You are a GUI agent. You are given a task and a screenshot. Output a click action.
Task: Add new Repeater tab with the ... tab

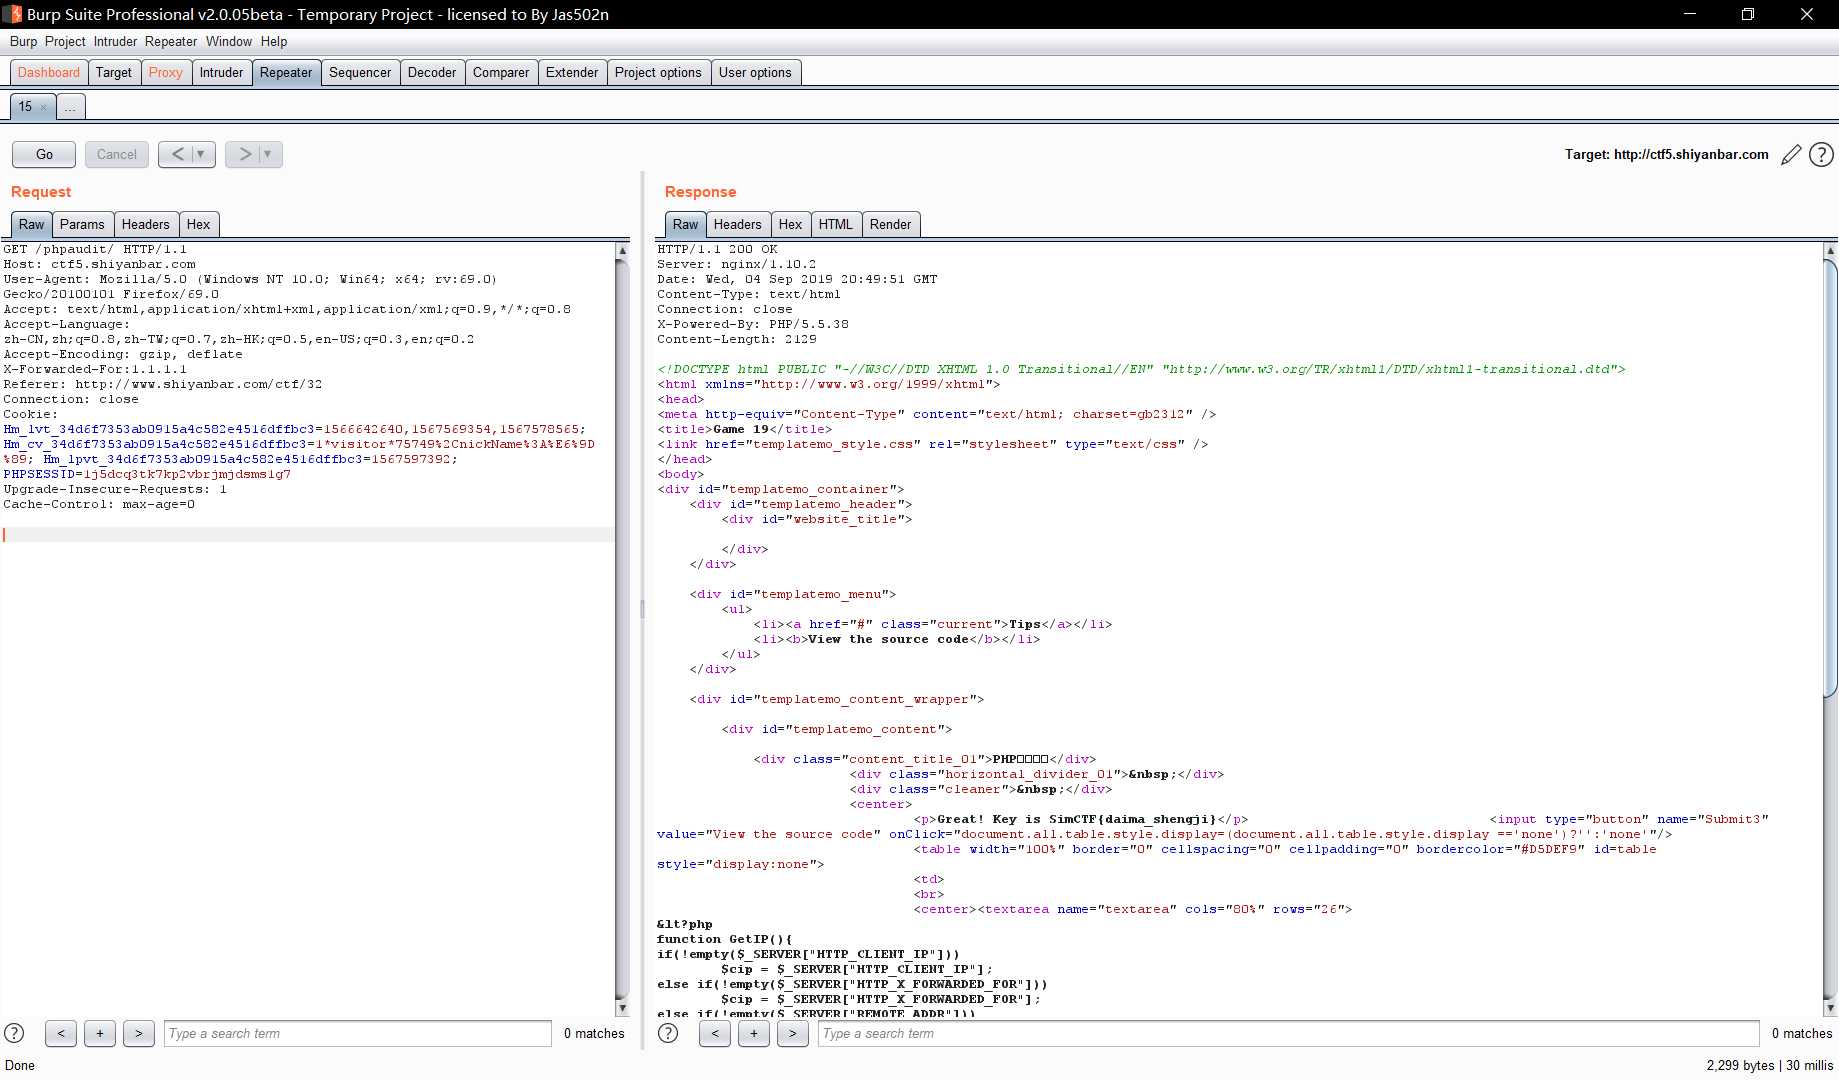(x=71, y=106)
